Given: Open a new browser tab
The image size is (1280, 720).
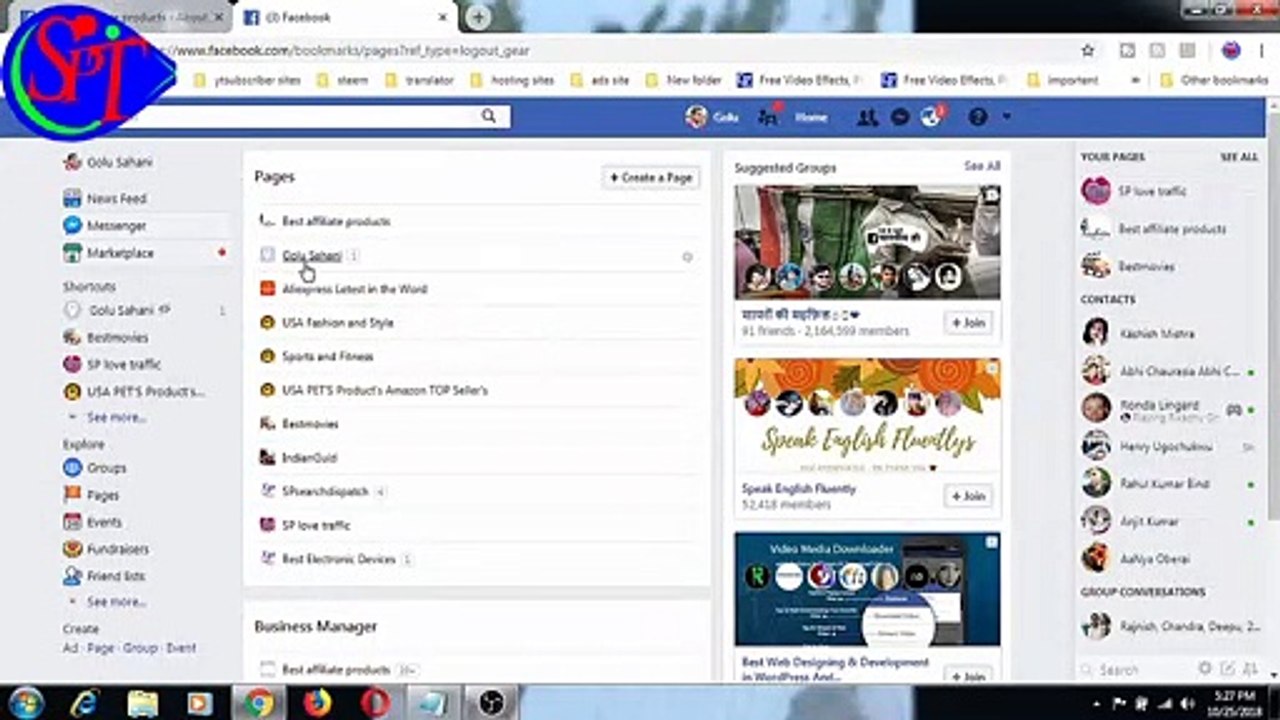Looking at the screenshot, I should [479, 17].
